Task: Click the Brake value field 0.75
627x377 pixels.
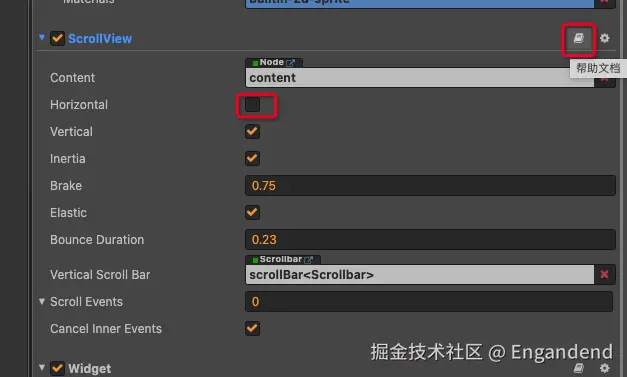Action: tap(430, 186)
